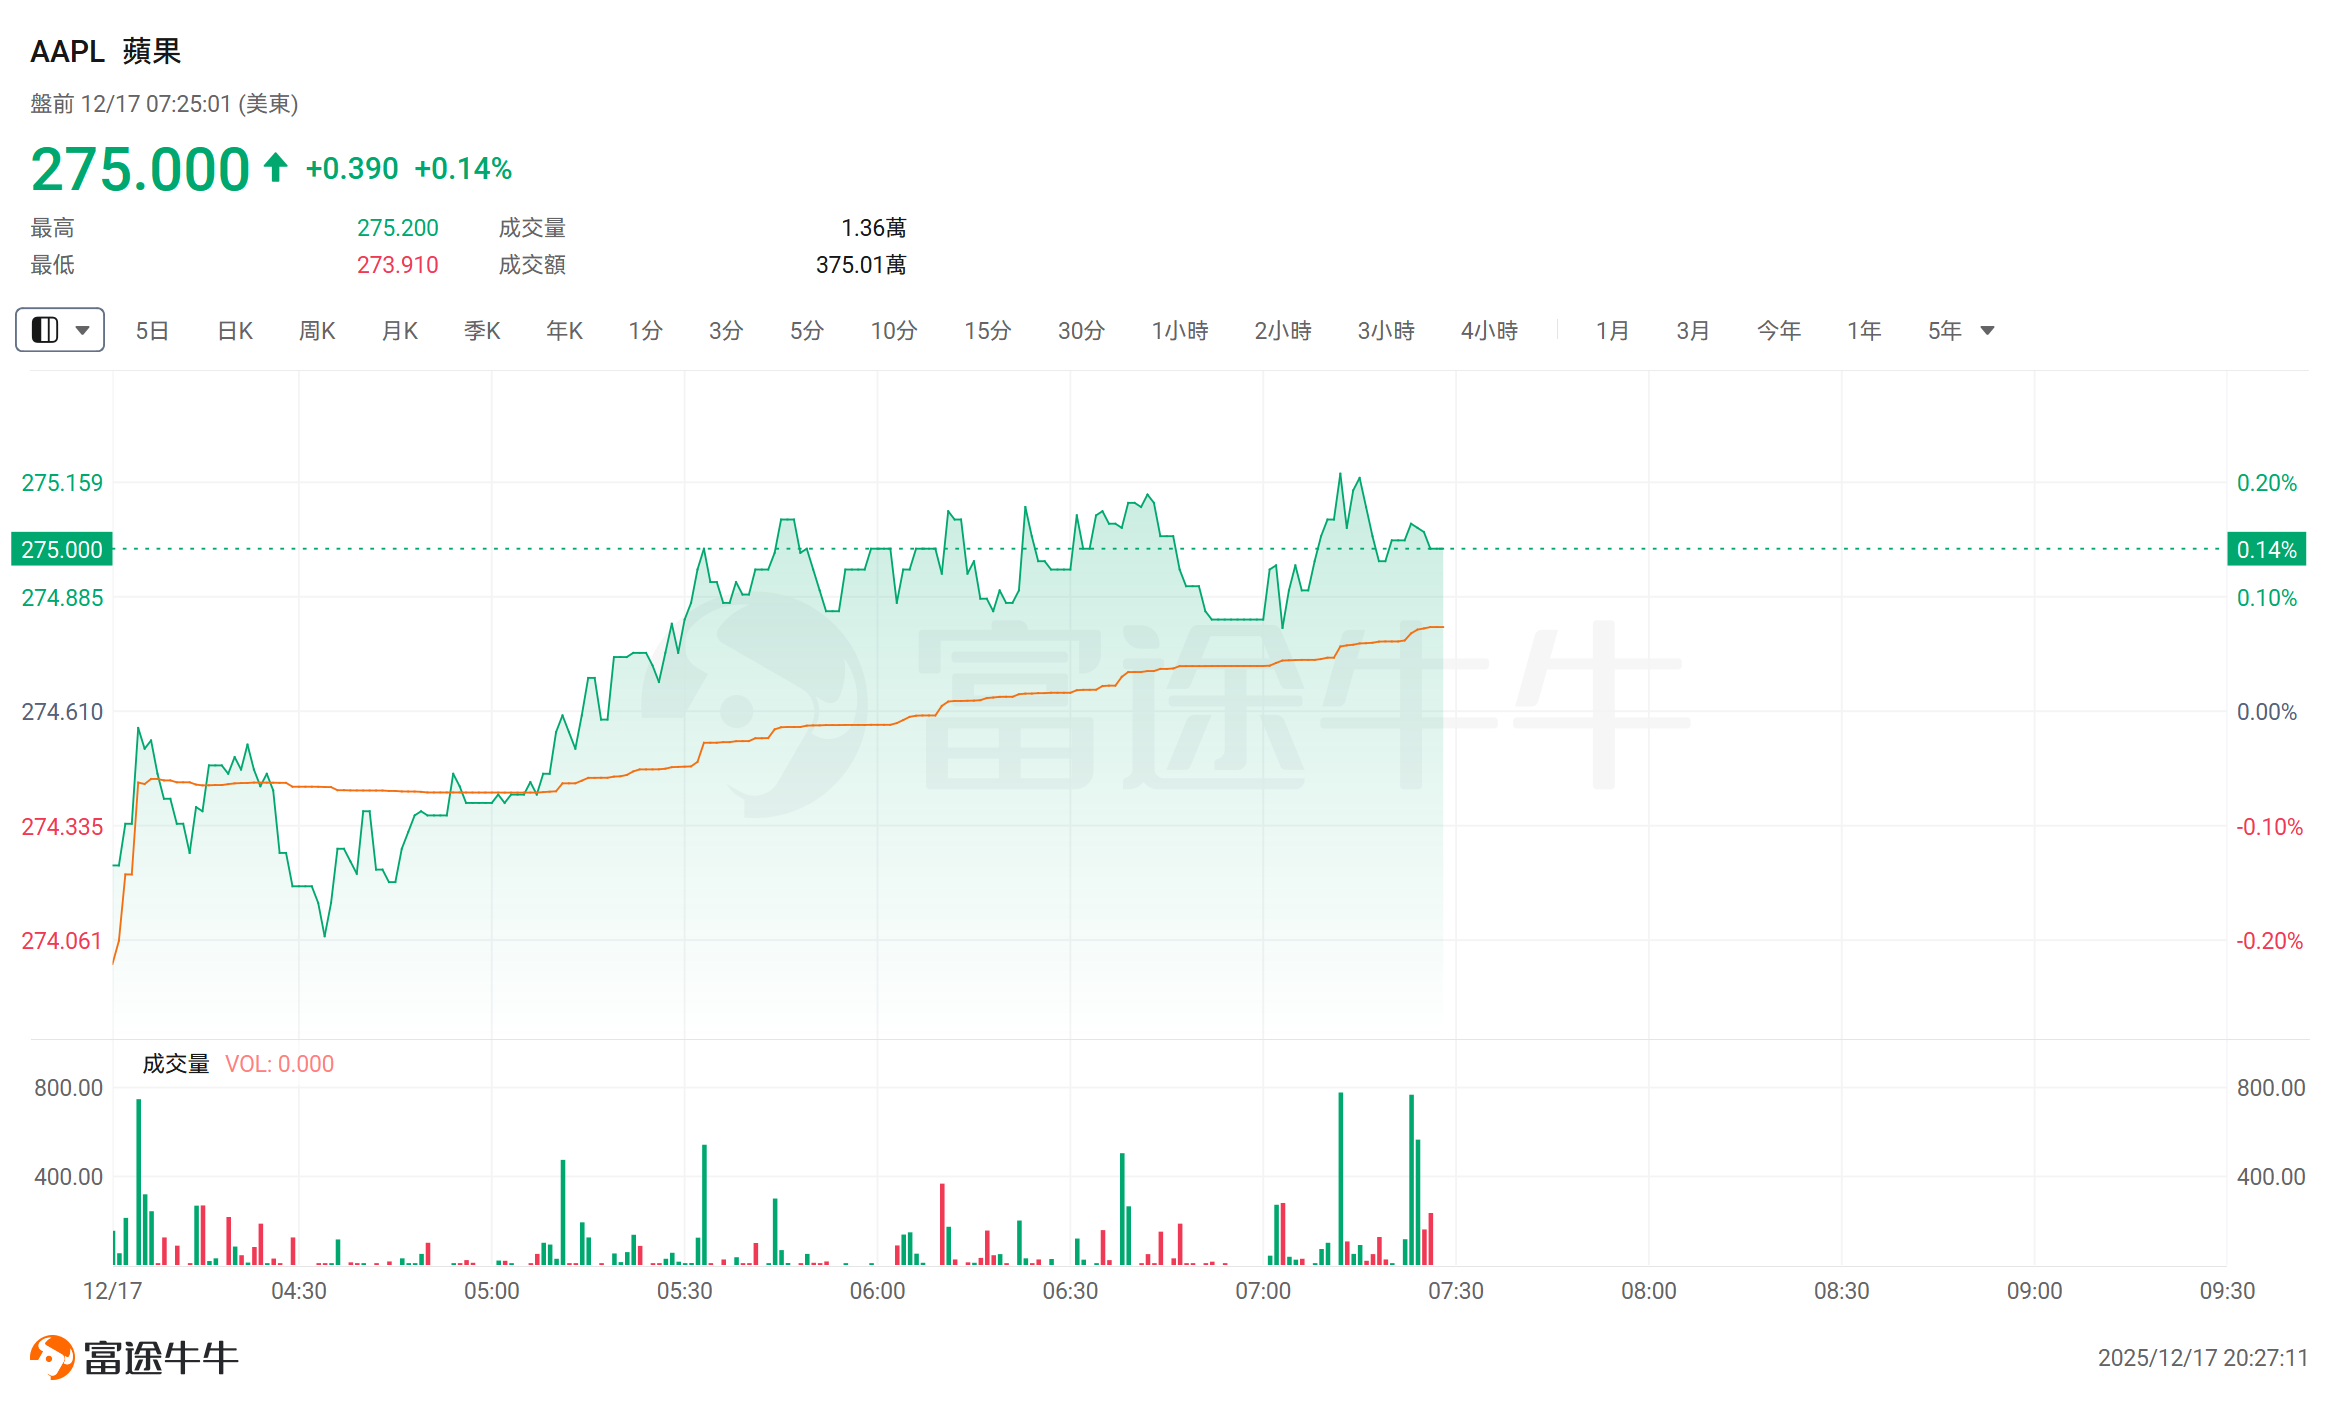Click the 成交量 volume indicator label

pyautogui.click(x=176, y=1064)
